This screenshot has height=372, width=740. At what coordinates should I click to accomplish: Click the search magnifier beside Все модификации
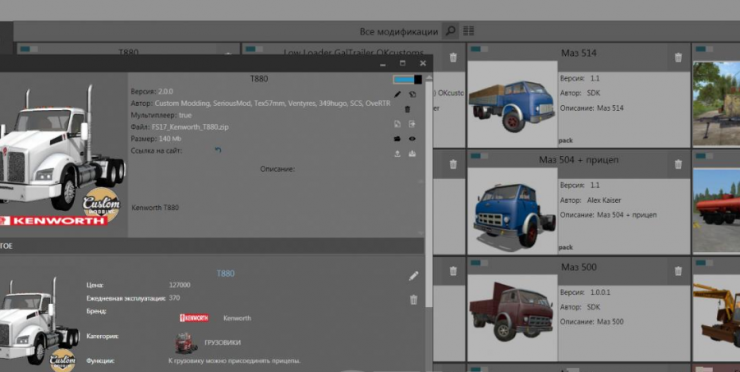[x=450, y=31]
